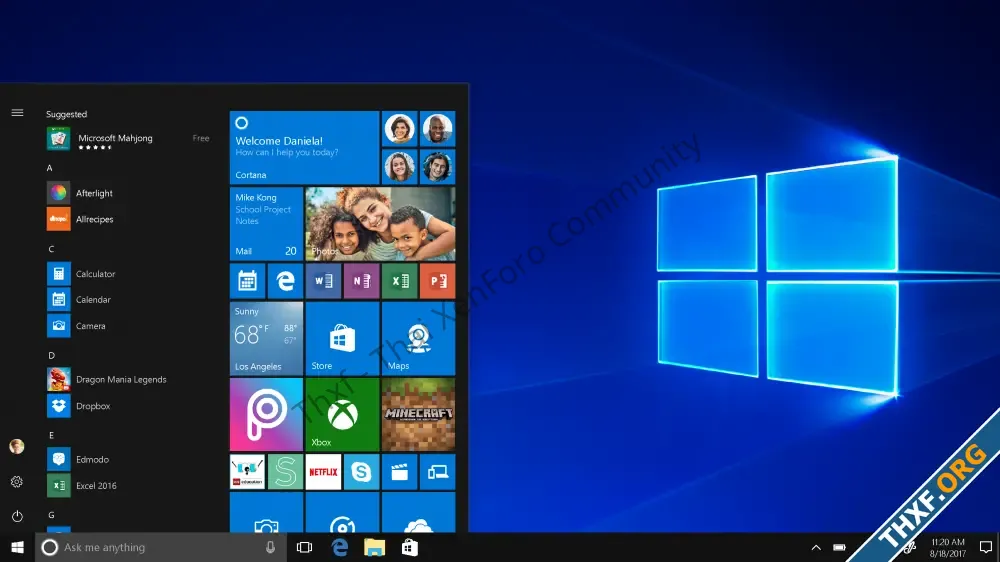The image size is (1000, 562).
Task: Jump to letter E section header
Action: point(51,435)
